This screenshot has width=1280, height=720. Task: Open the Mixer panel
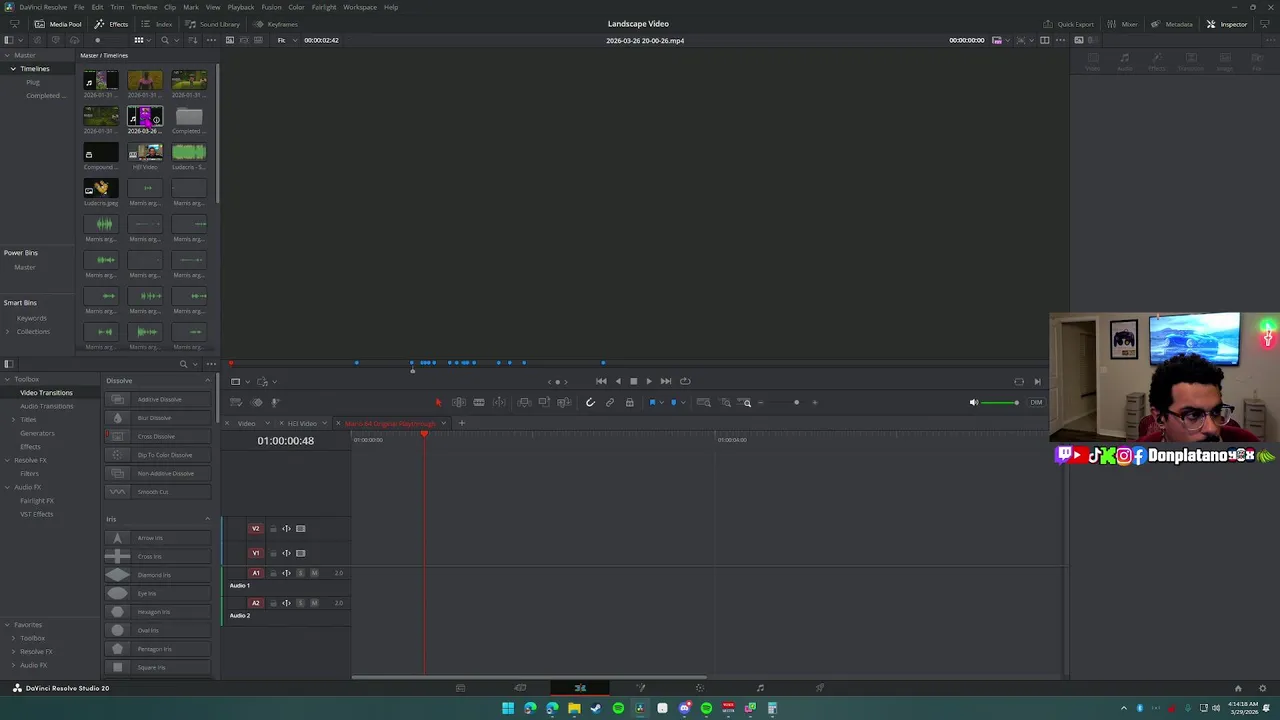[1122, 24]
